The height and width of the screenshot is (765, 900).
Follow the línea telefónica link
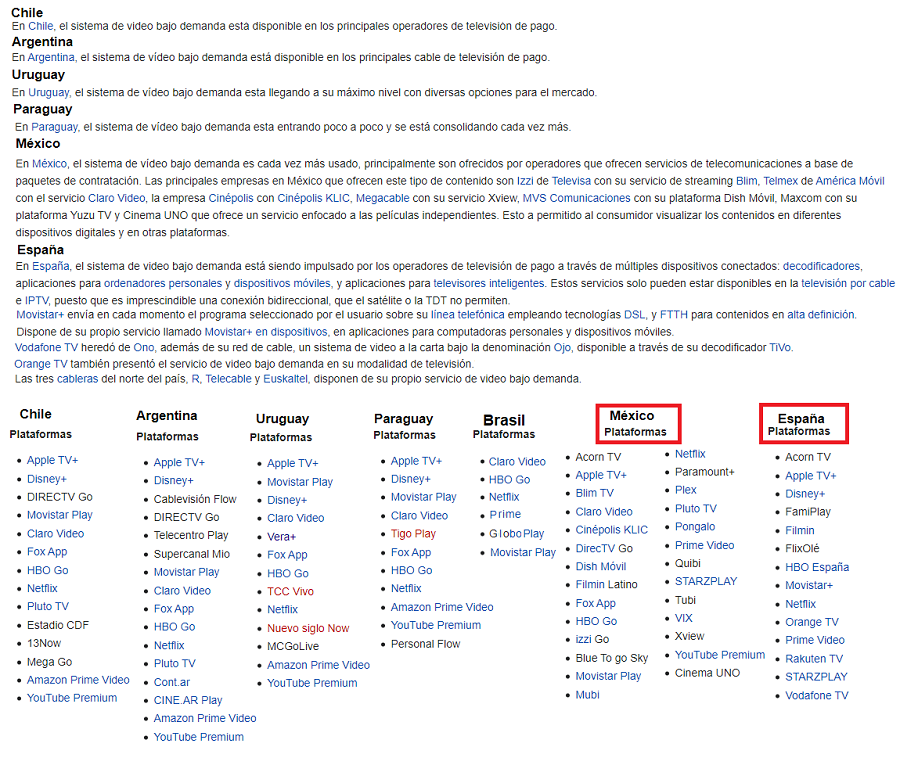(468, 314)
